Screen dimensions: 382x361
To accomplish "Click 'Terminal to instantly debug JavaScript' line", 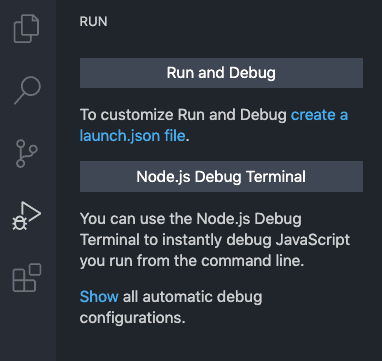I will (x=215, y=240).
